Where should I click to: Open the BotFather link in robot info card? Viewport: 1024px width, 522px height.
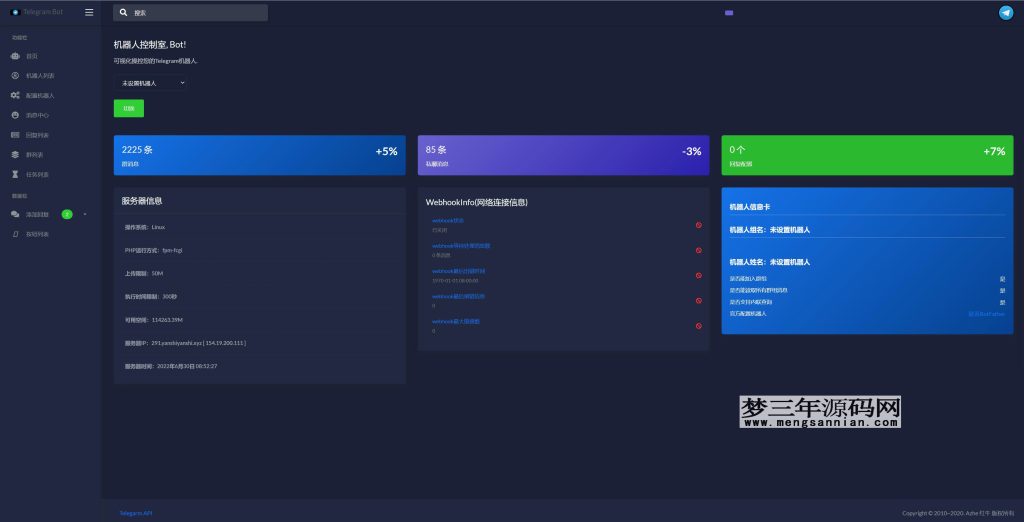986,314
